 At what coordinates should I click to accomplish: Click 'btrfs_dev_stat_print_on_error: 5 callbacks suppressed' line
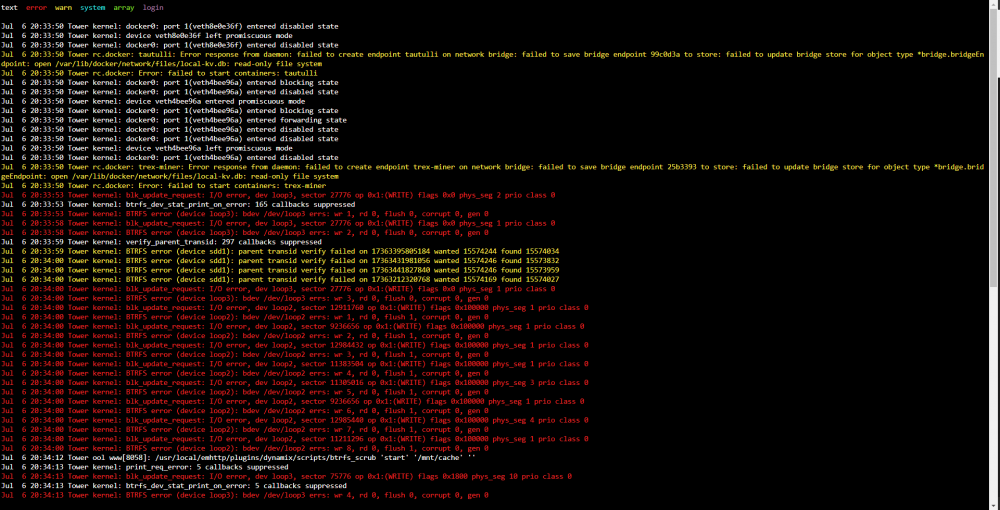pyautogui.click(x=173, y=486)
